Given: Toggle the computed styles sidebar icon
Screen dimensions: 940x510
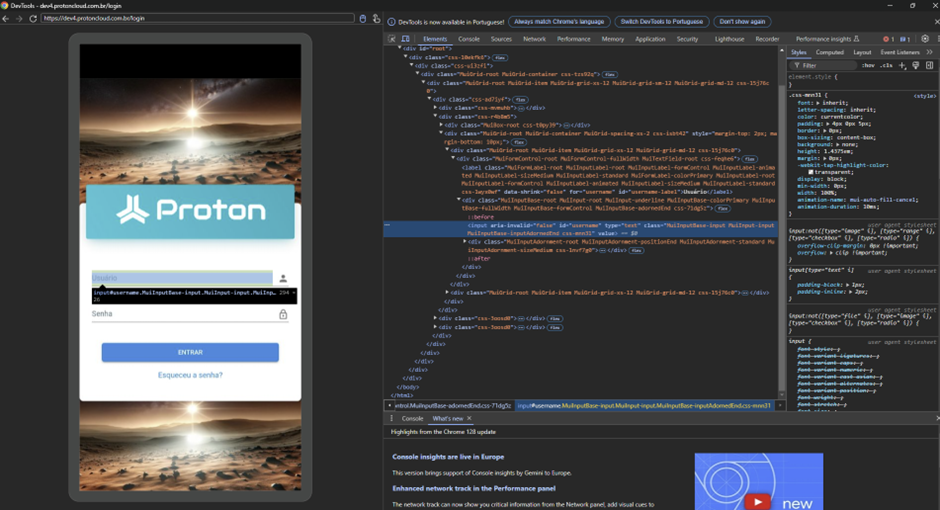Looking at the screenshot, I should pos(929,65).
